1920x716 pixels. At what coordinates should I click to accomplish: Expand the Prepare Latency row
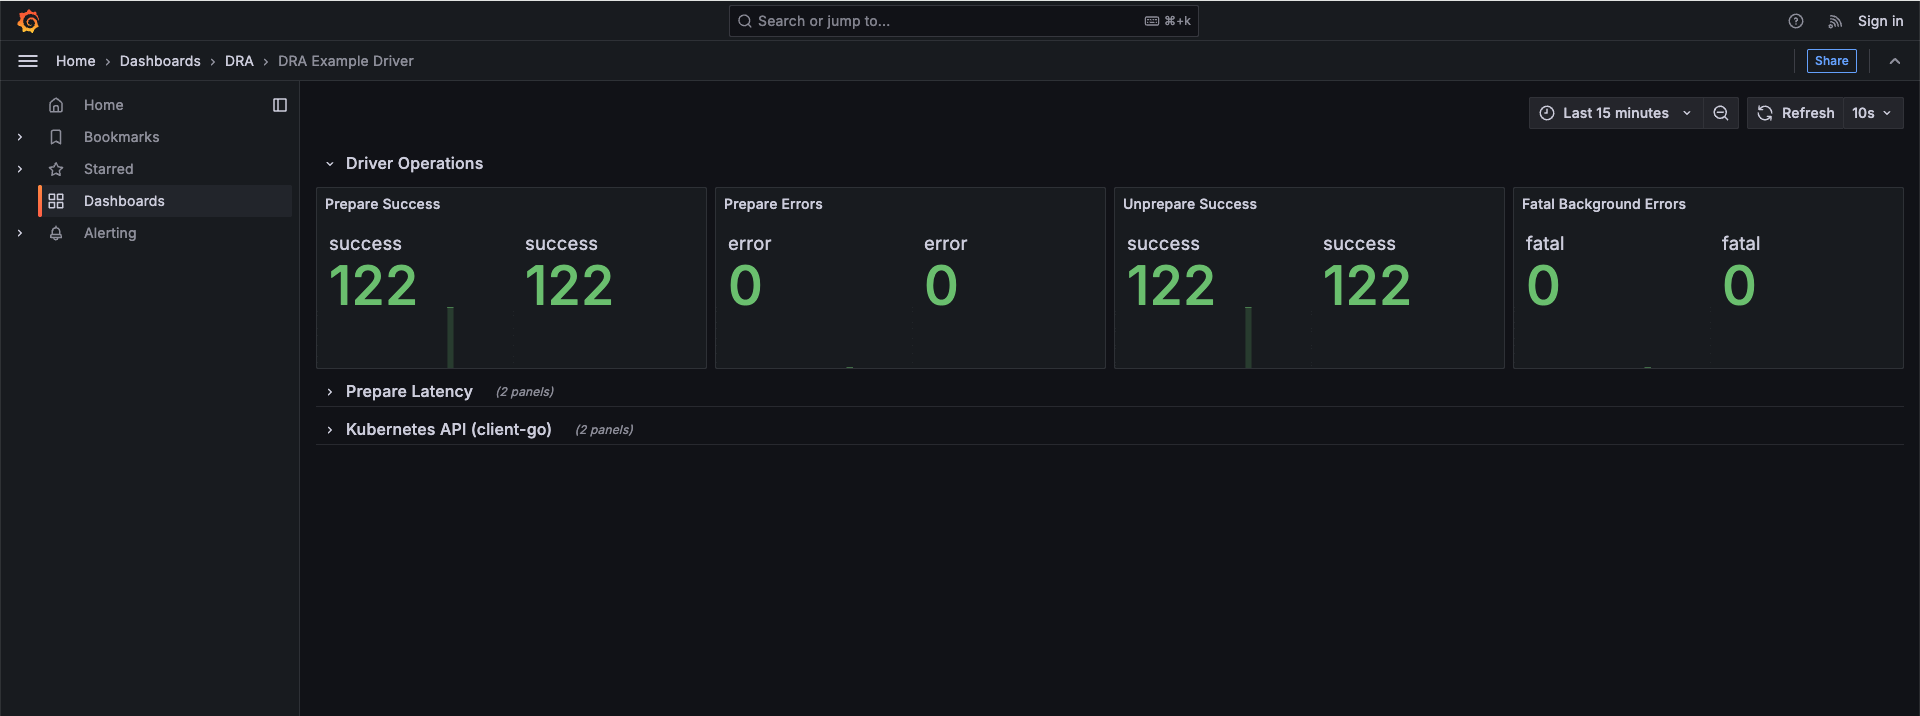coord(330,392)
